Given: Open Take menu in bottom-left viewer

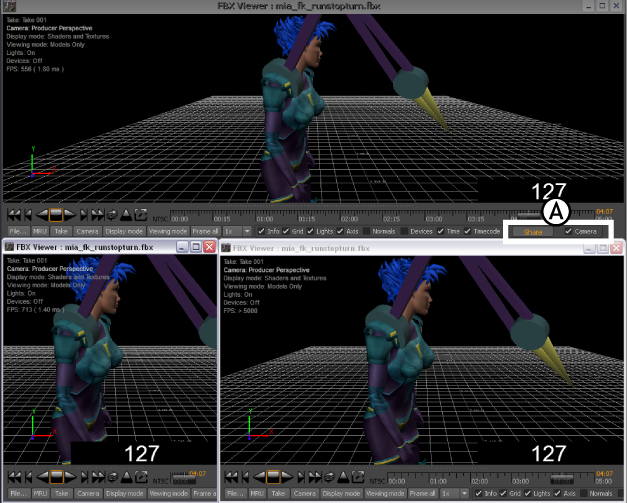Looking at the screenshot, I should [x=62, y=493].
